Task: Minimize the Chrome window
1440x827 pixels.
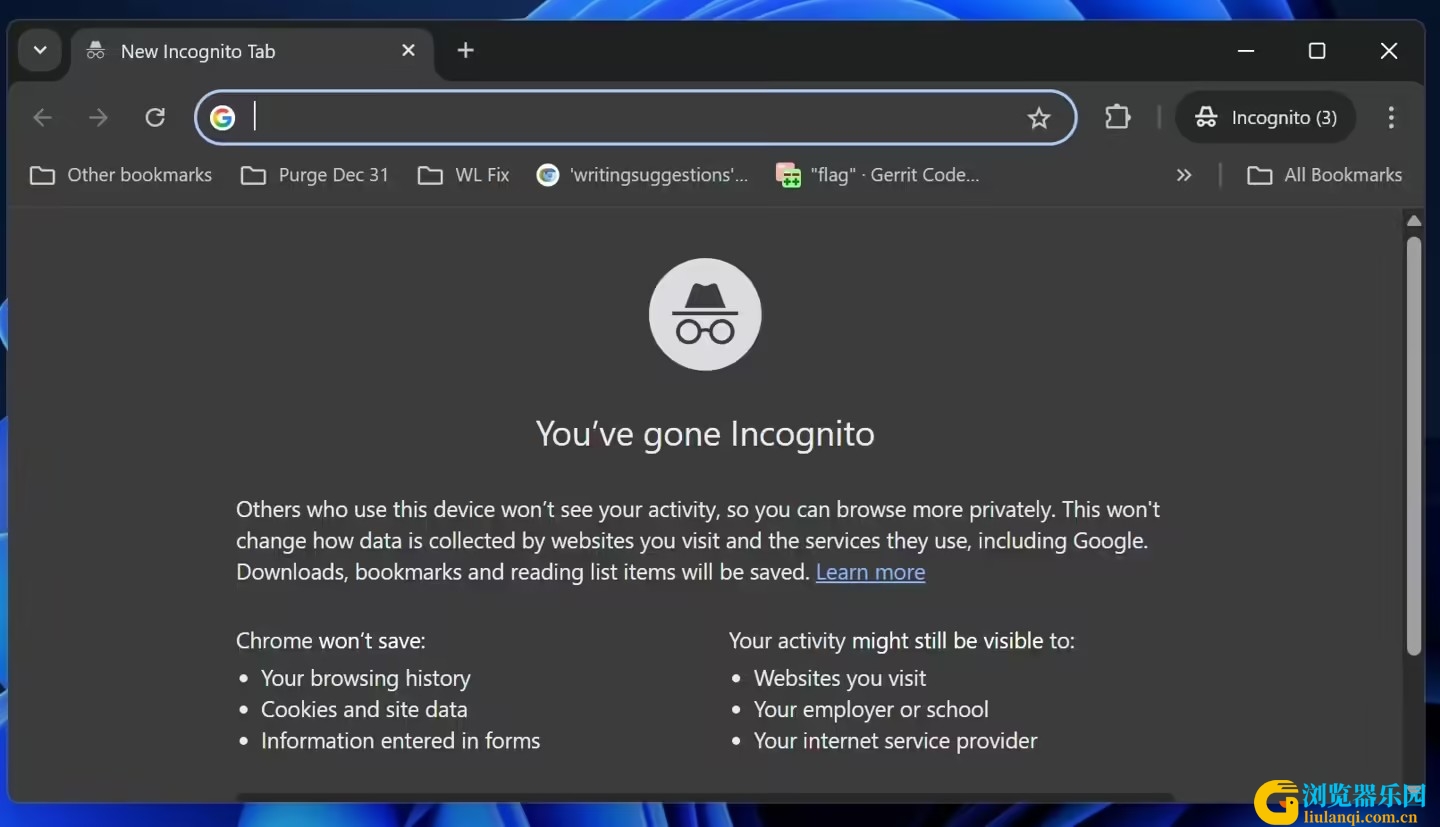Action: pos(1246,50)
